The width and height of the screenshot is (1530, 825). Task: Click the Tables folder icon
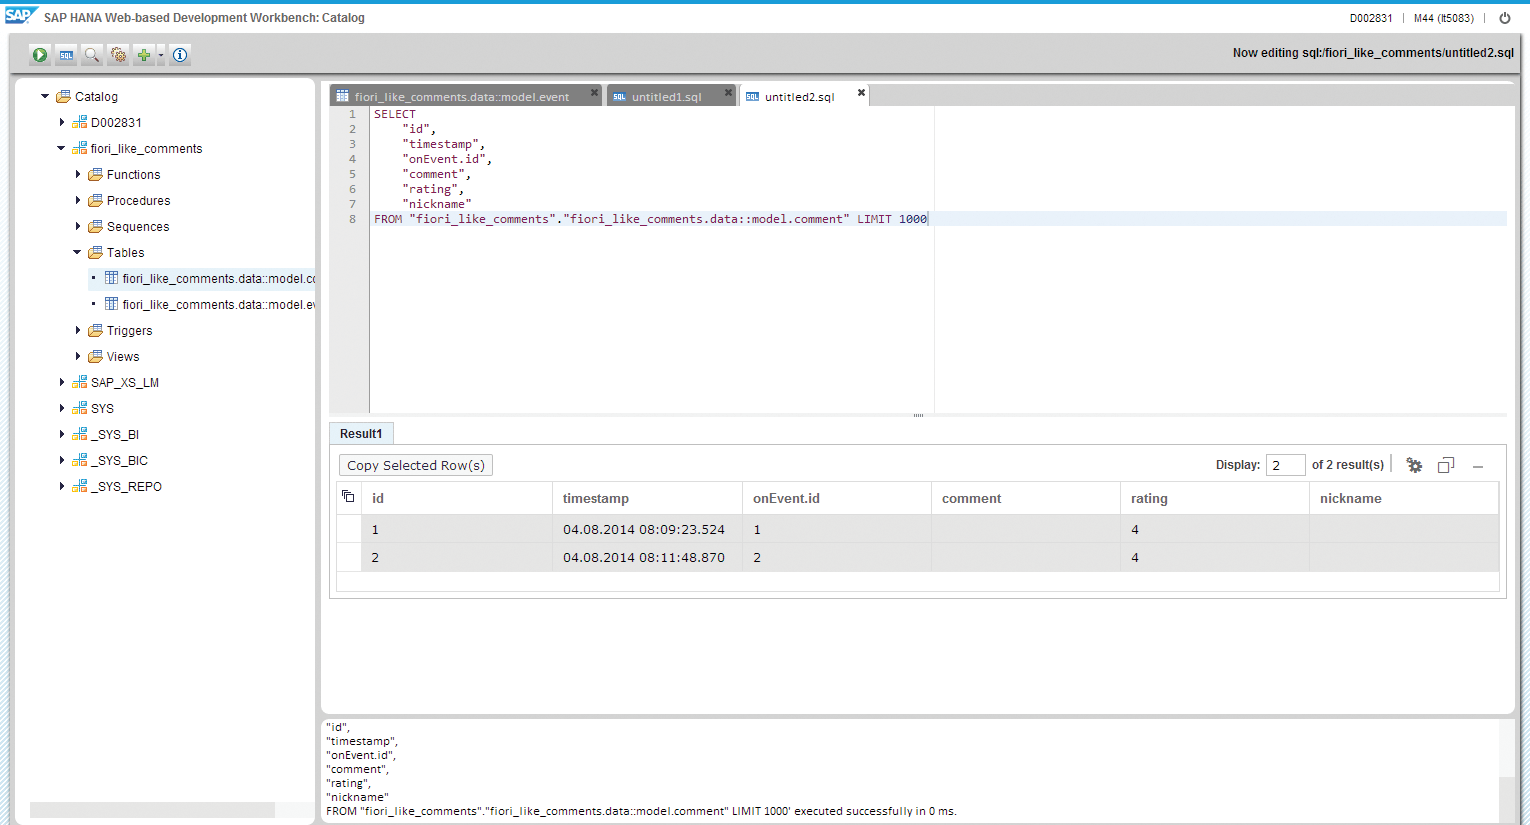point(95,252)
